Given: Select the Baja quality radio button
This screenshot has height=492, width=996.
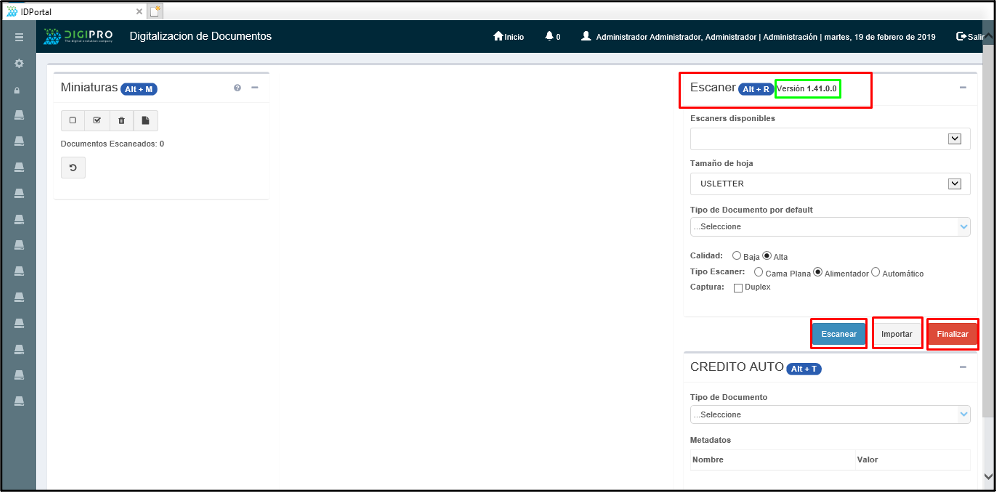Looking at the screenshot, I should pyautogui.click(x=737, y=256).
